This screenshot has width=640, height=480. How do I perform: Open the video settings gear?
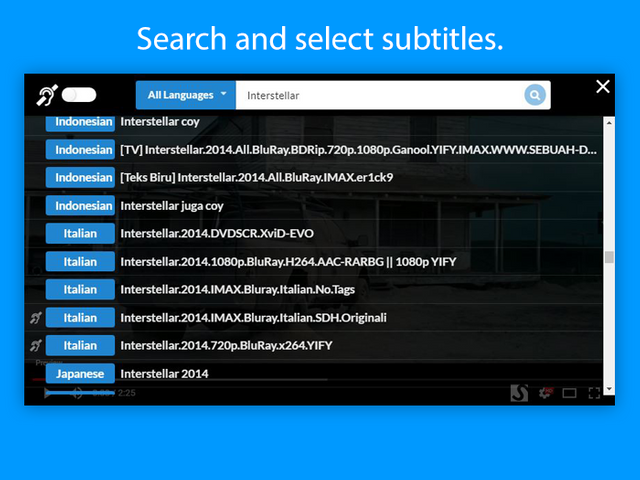(545, 393)
